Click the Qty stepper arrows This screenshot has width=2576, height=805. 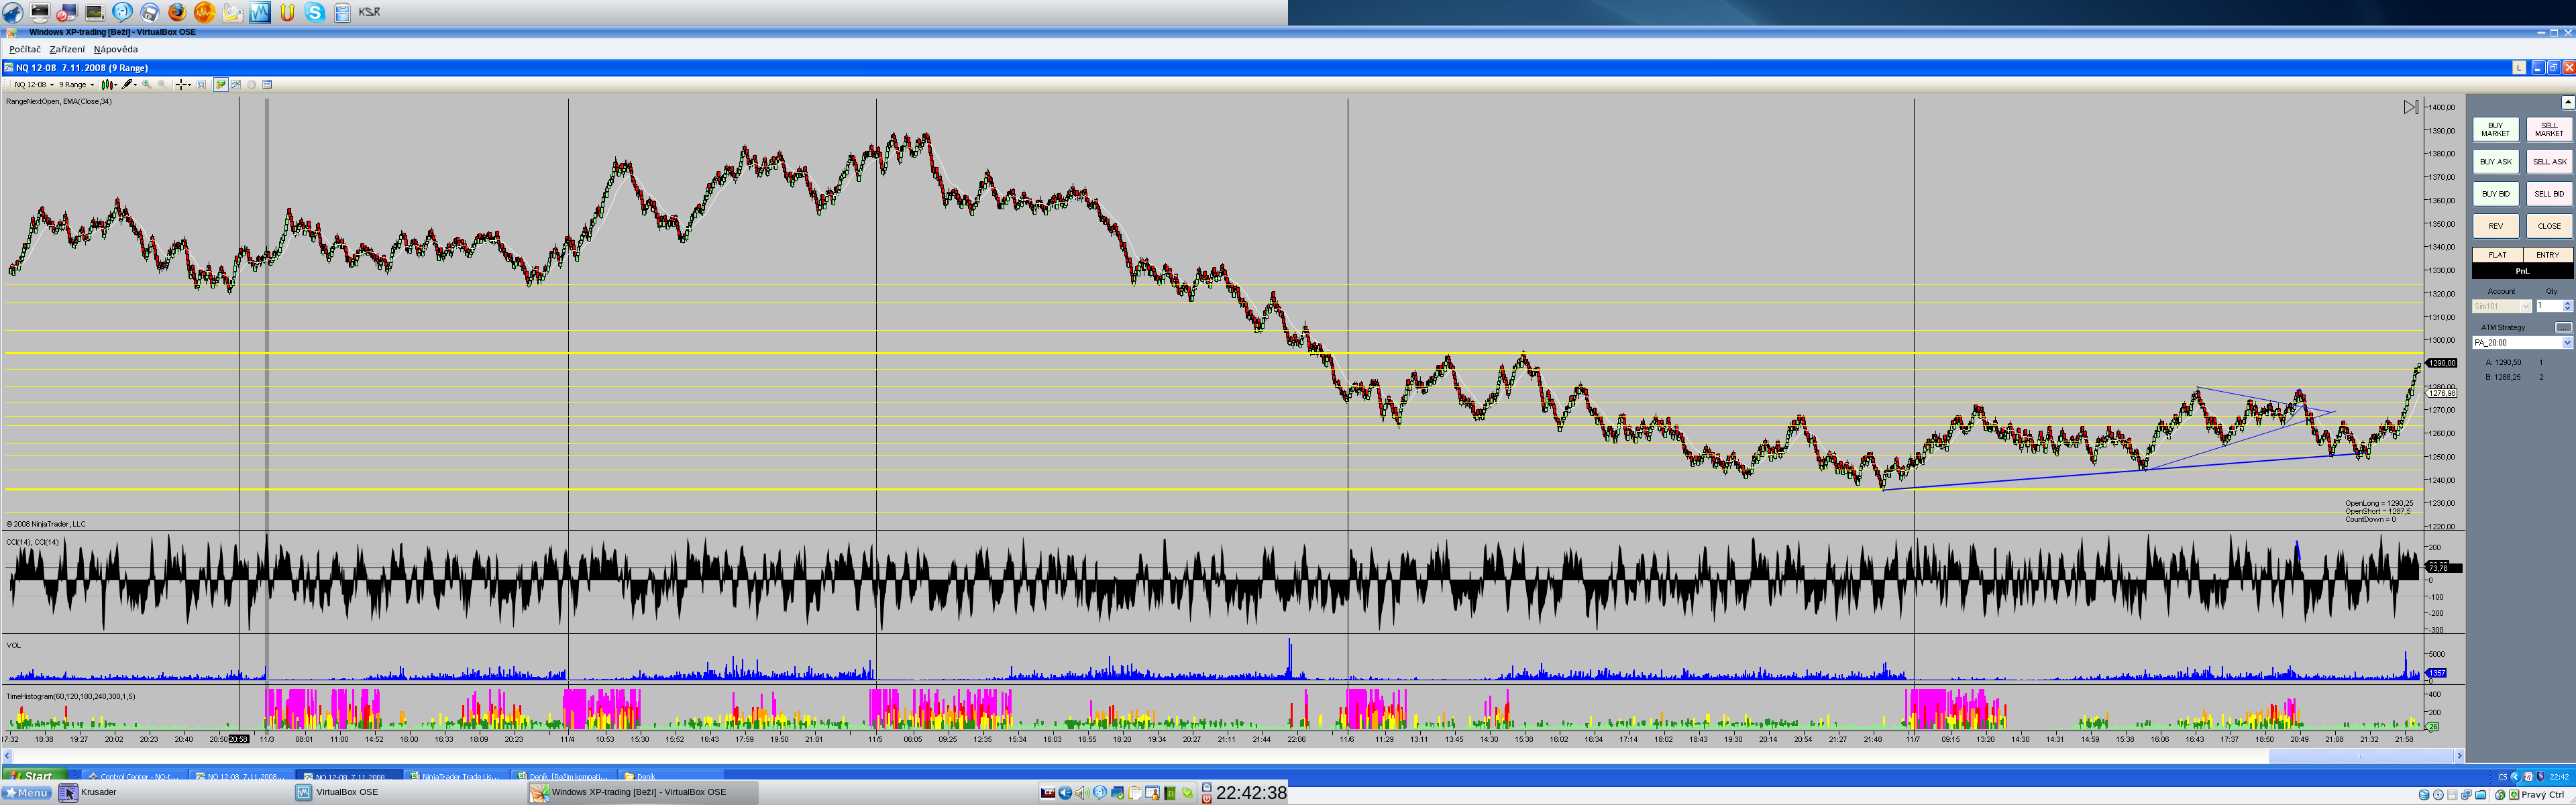[x=2567, y=306]
